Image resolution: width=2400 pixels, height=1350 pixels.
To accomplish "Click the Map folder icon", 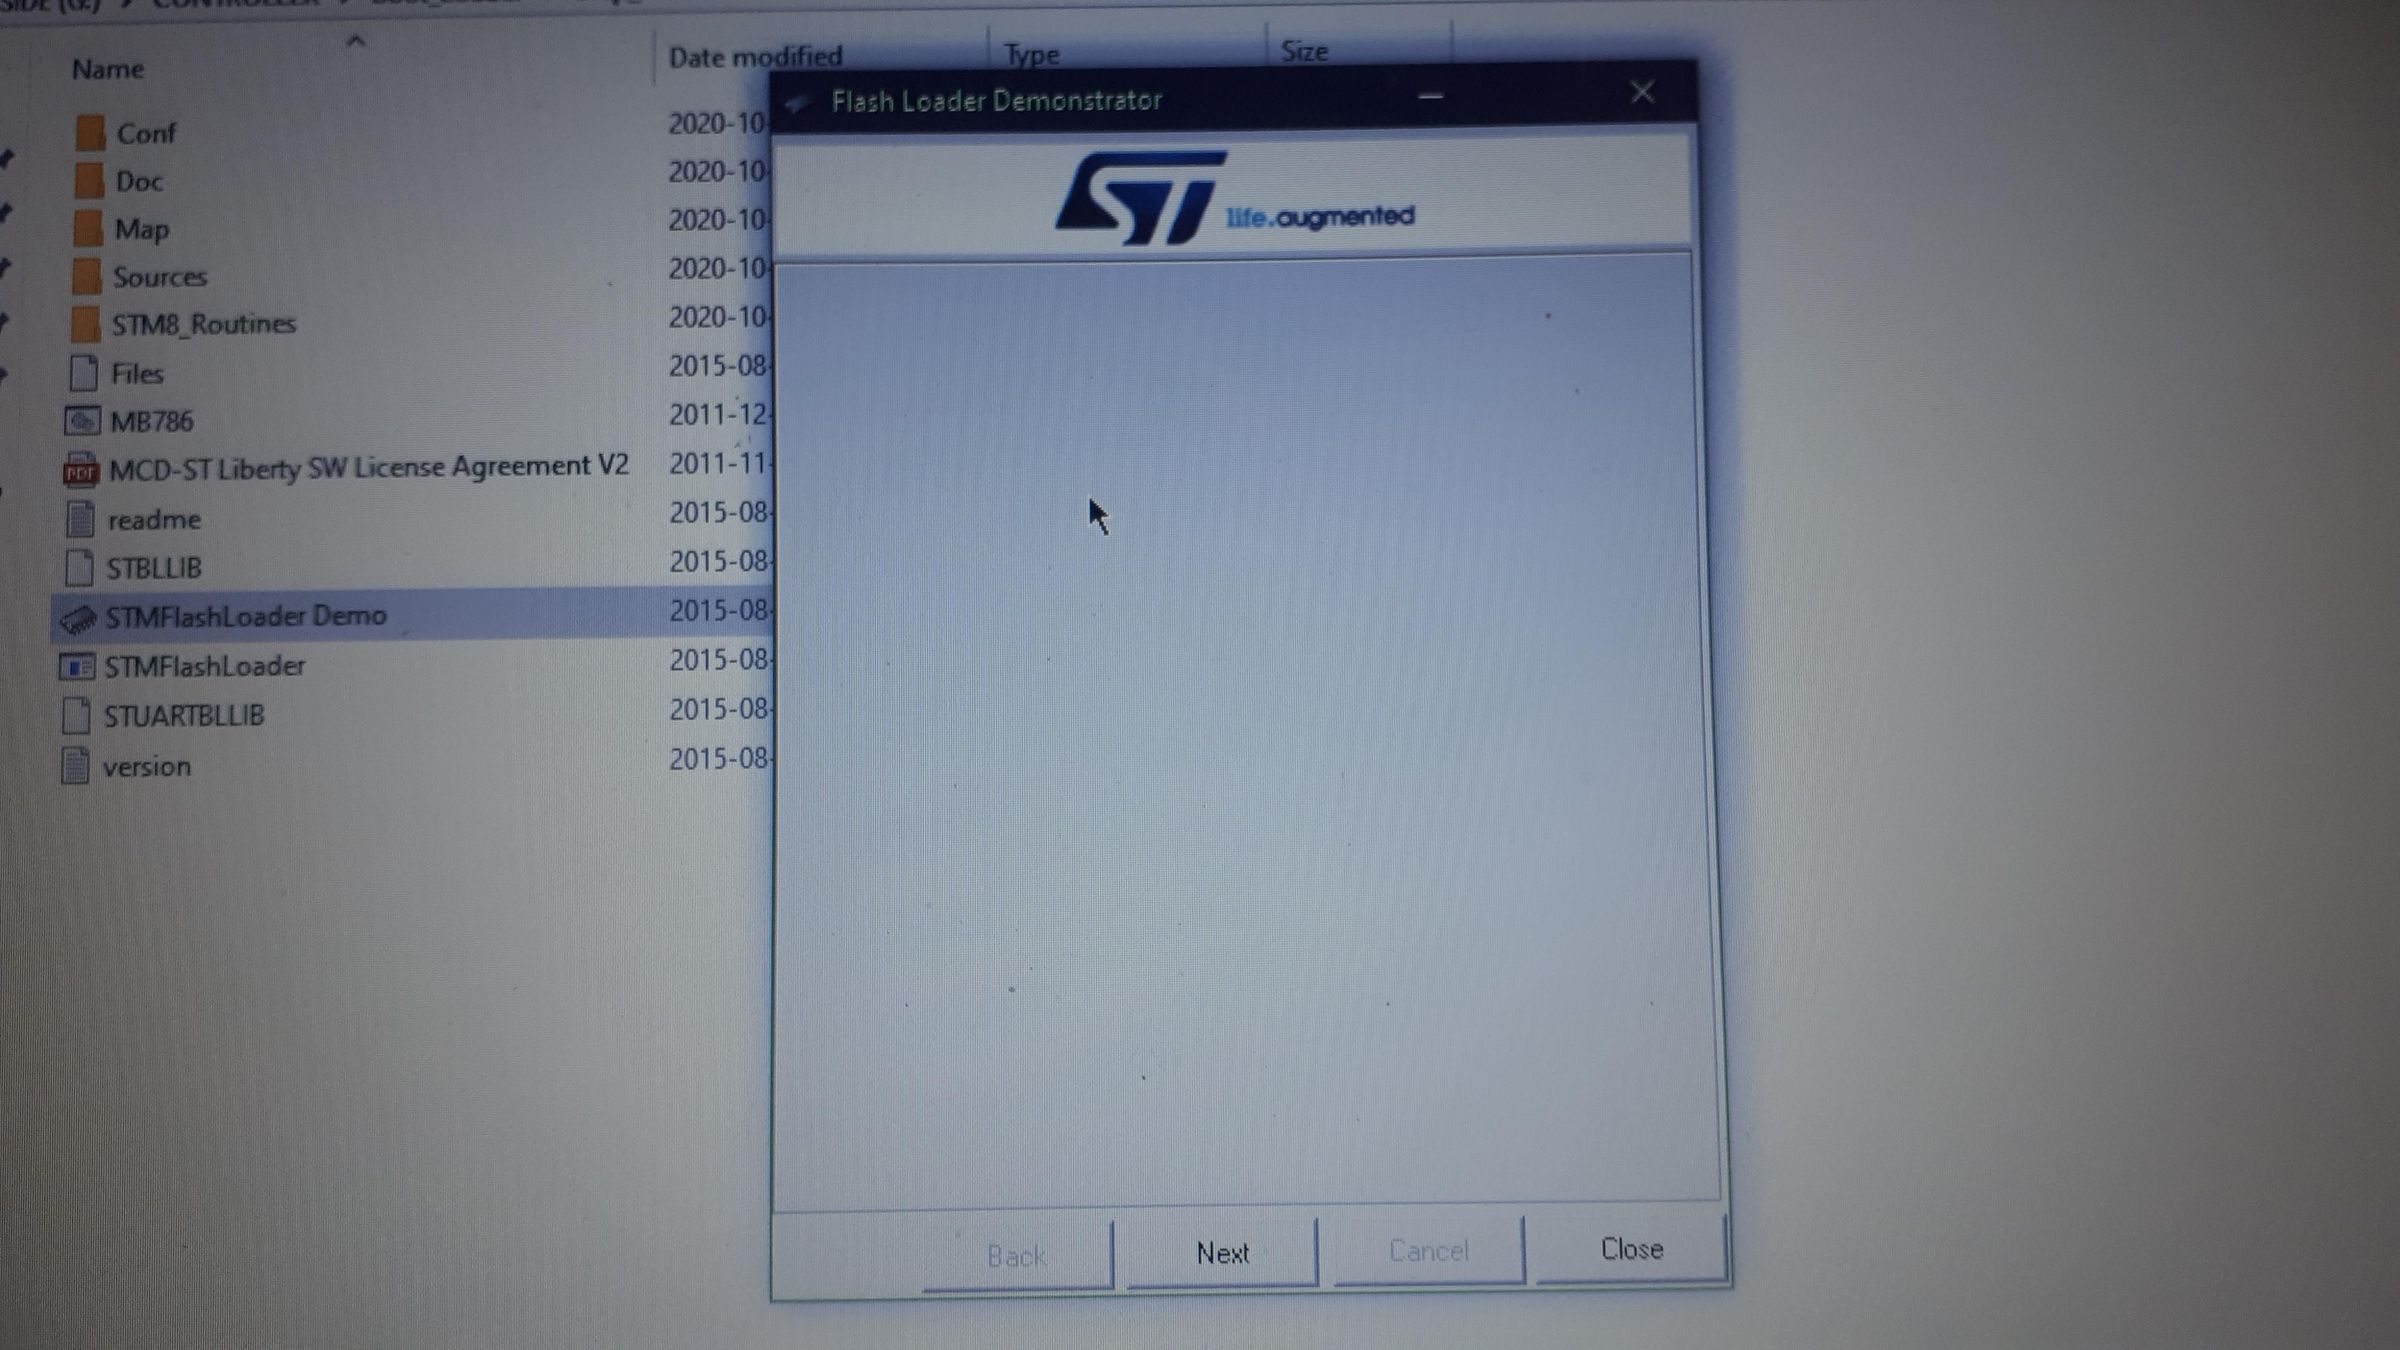I will tap(88, 228).
